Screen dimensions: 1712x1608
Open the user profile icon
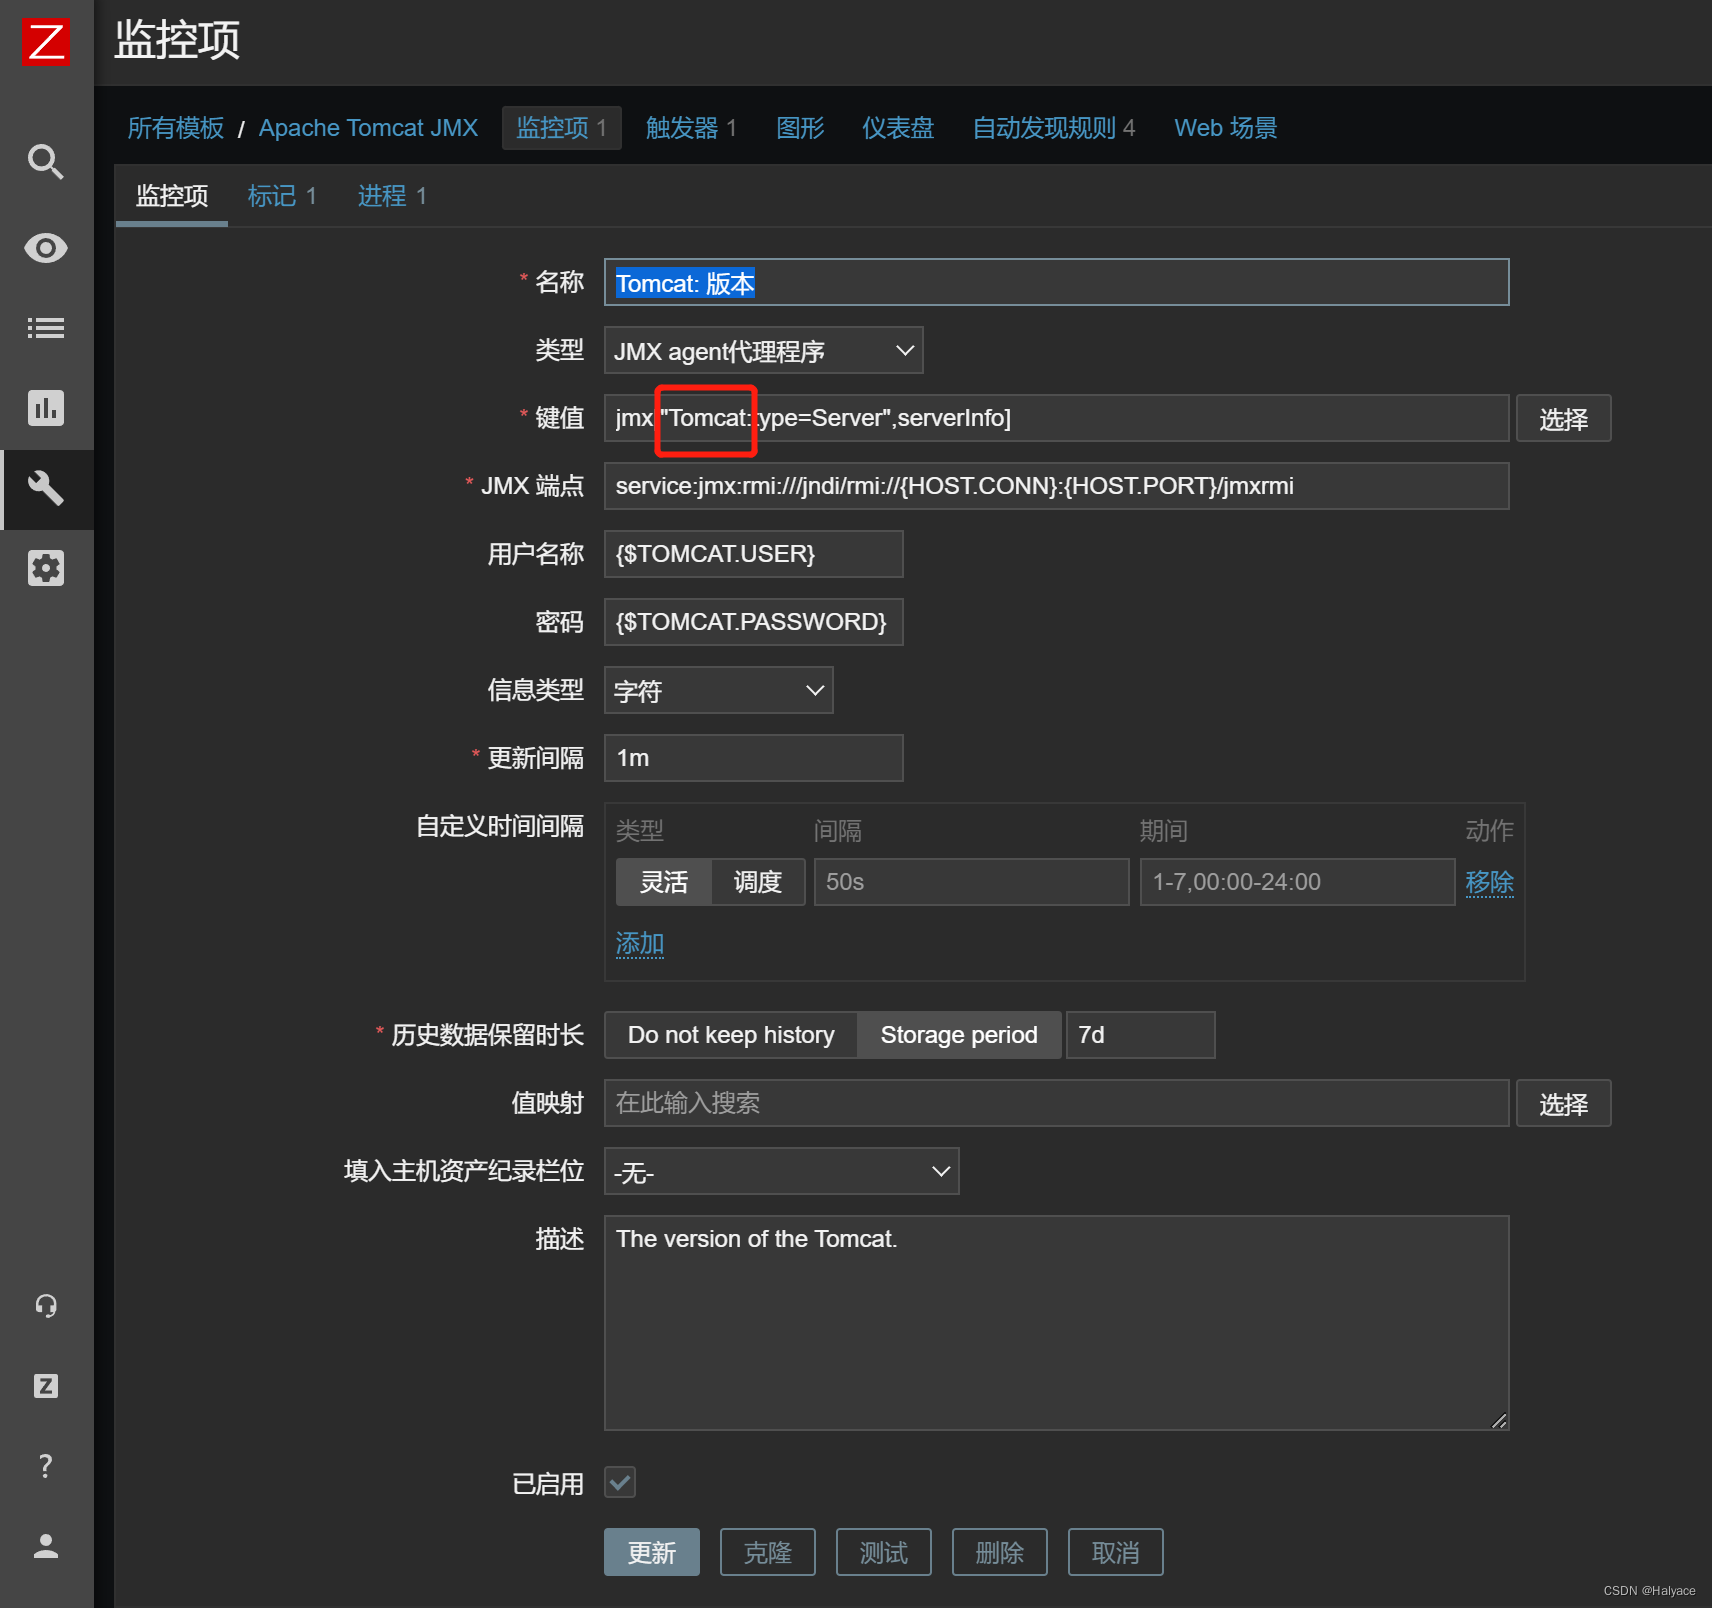46,1546
